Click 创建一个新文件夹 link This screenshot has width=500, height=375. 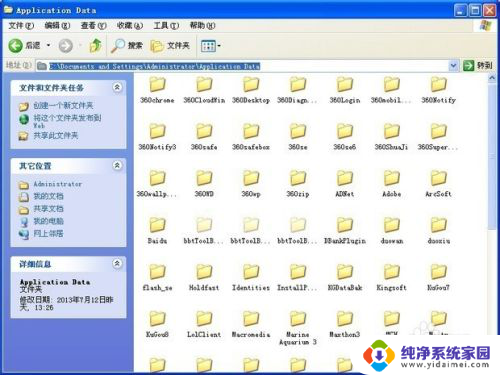pos(63,106)
